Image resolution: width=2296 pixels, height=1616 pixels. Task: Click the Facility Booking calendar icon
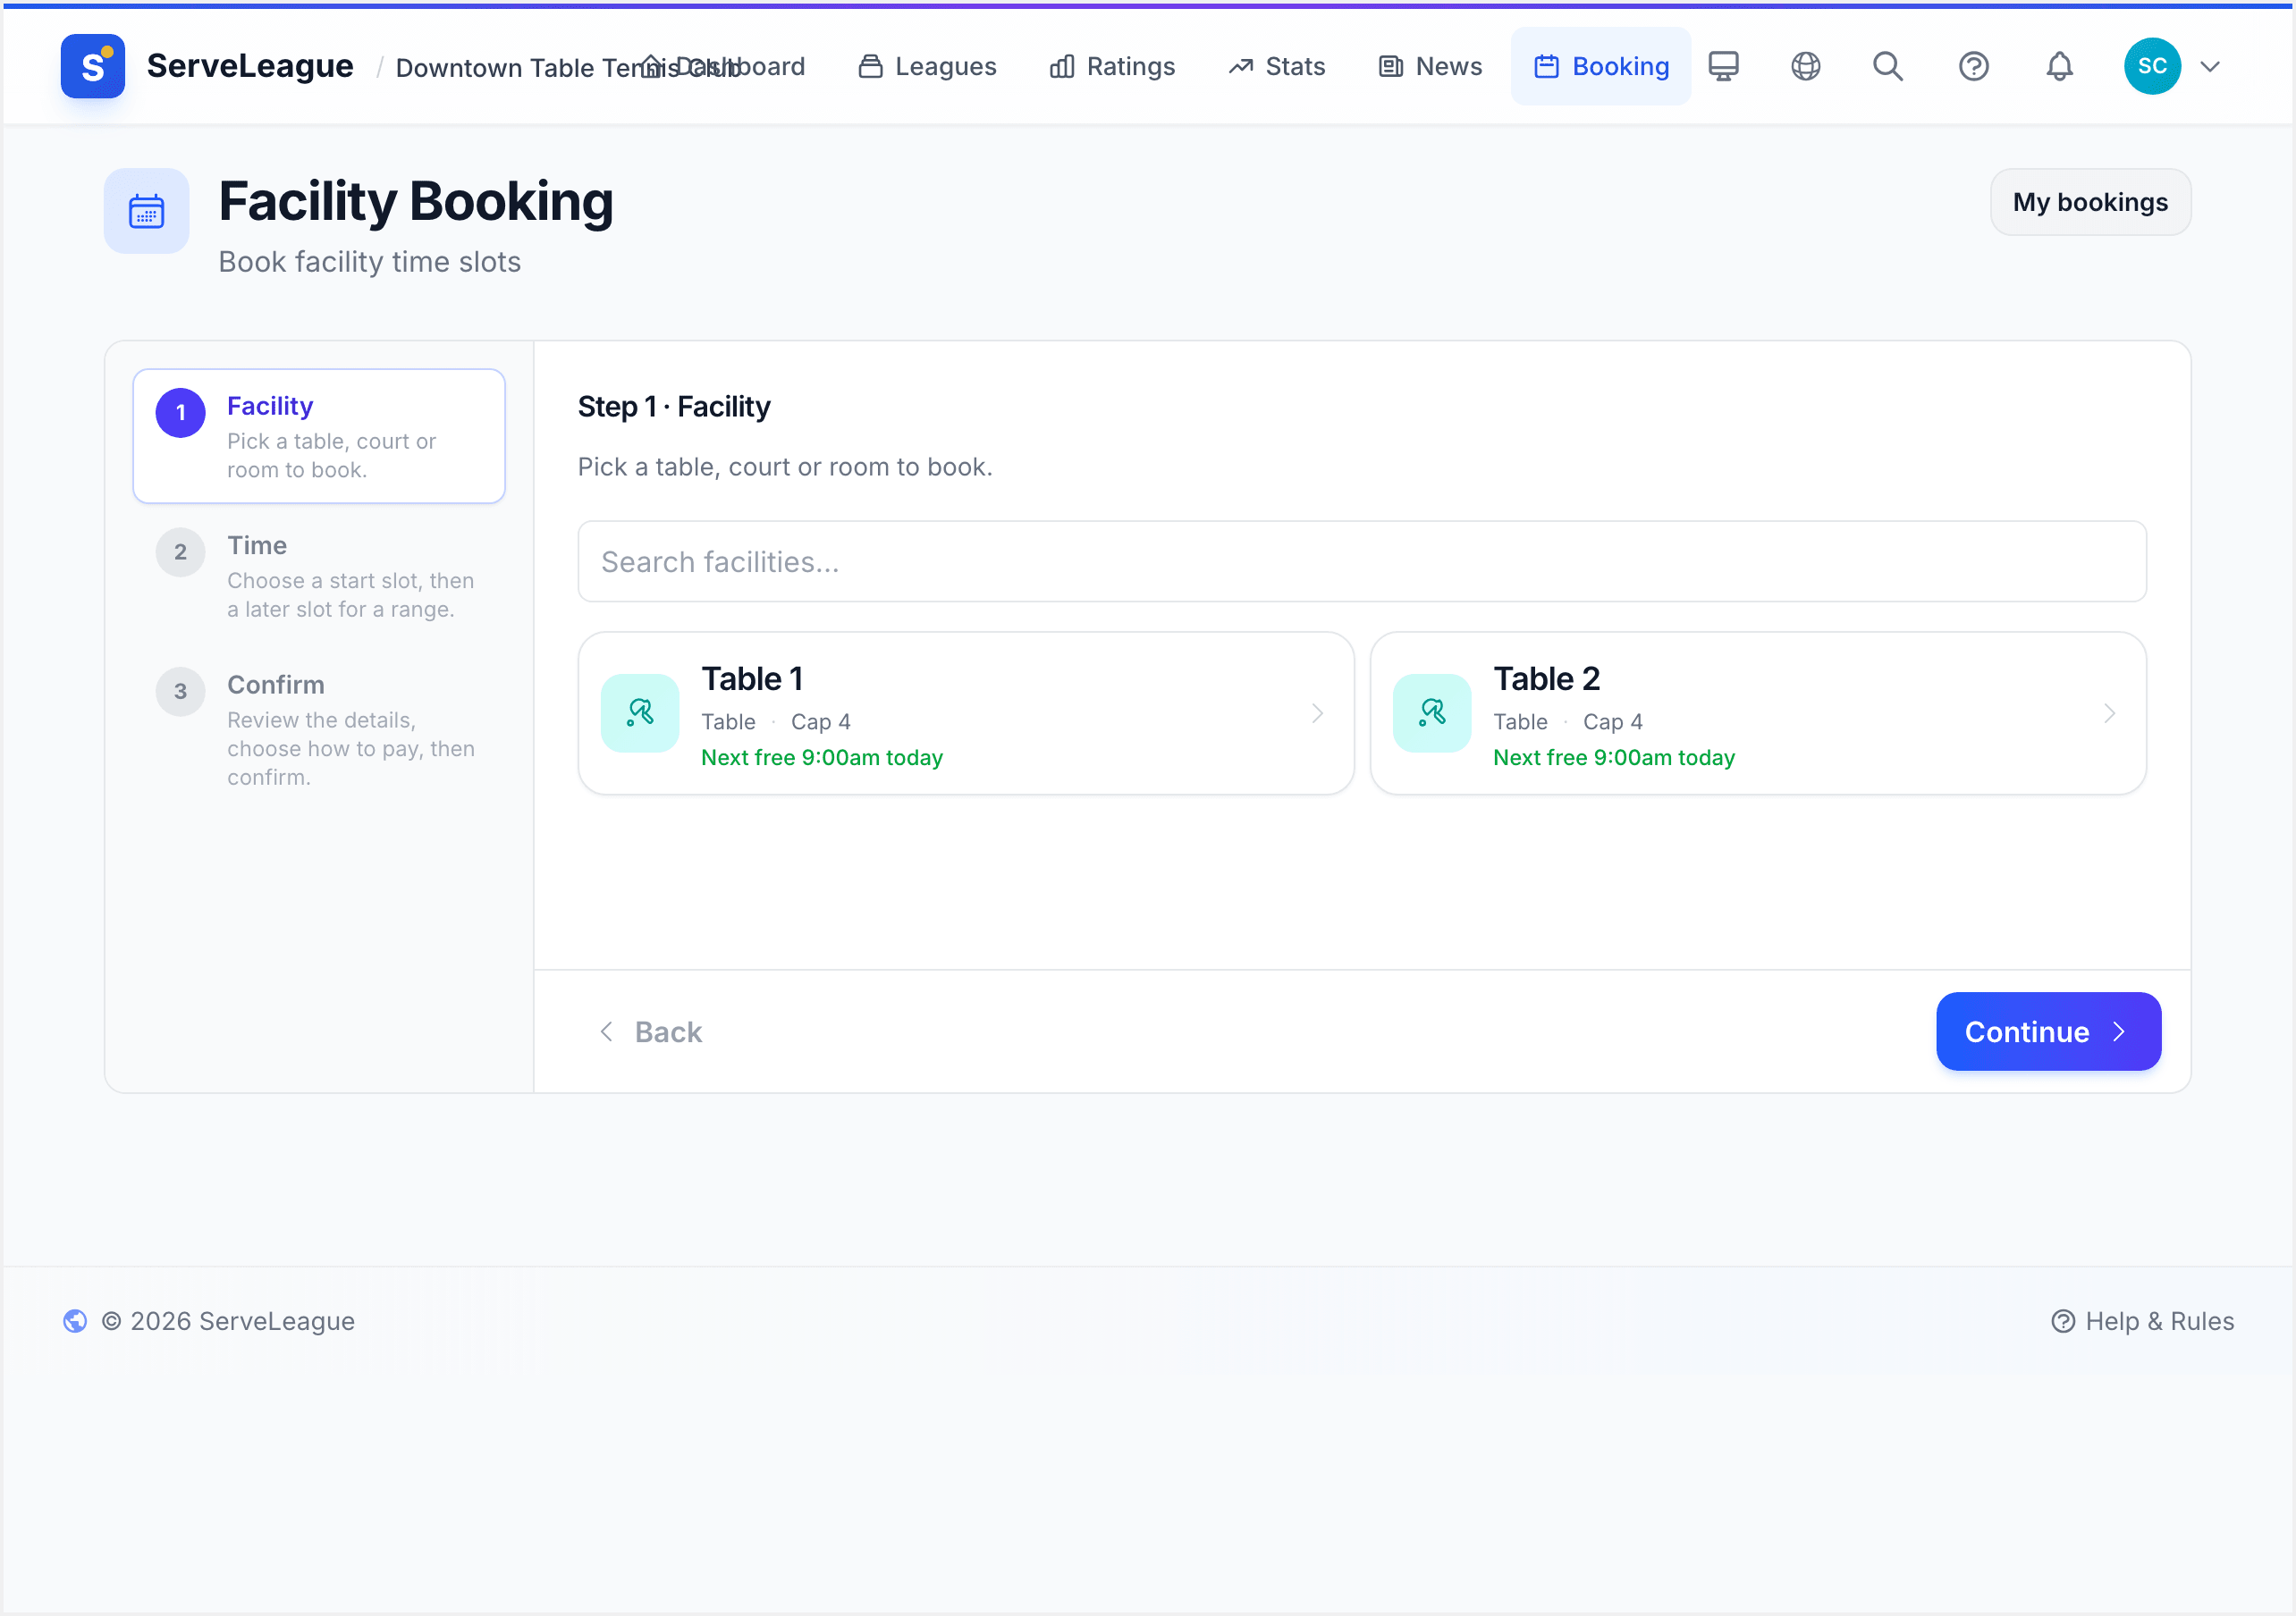(146, 211)
